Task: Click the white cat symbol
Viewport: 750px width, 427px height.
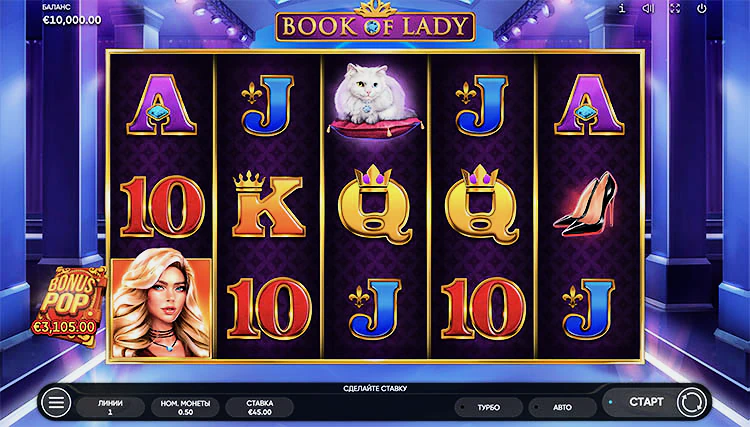Action: point(375,99)
